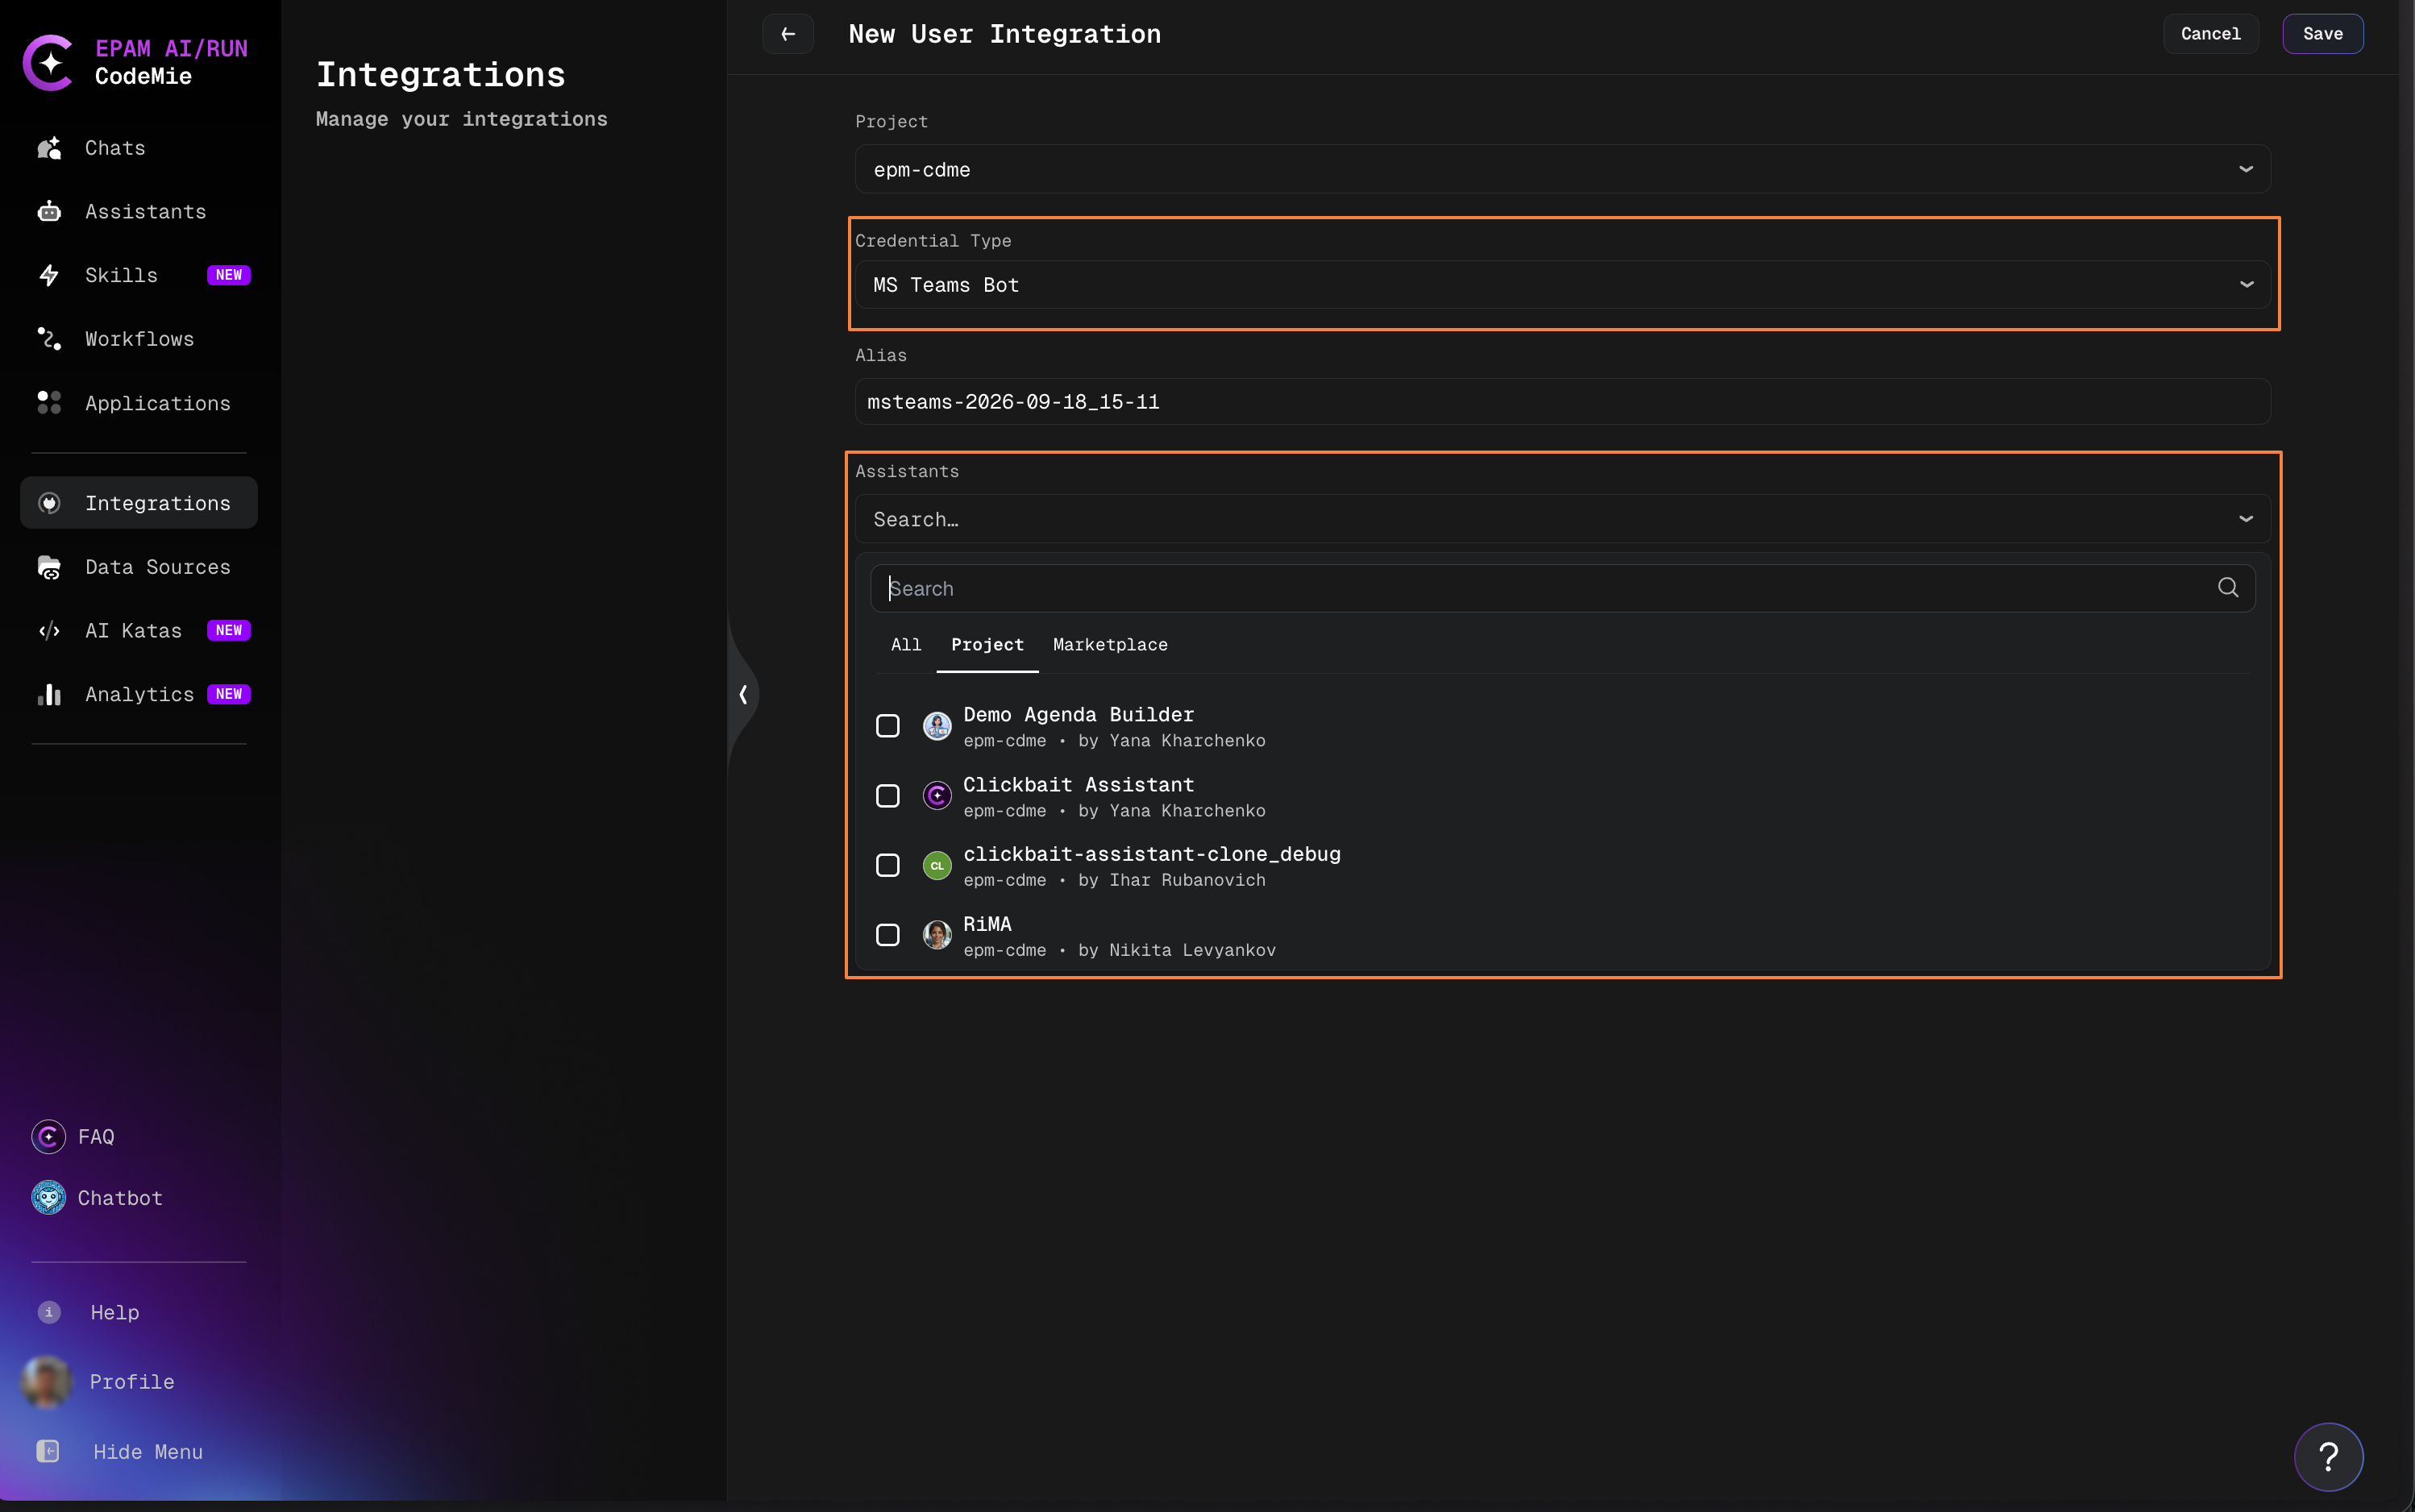The width and height of the screenshot is (2415, 1512).
Task: Switch to the Marketplace tab
Action: click(1110, 645)
